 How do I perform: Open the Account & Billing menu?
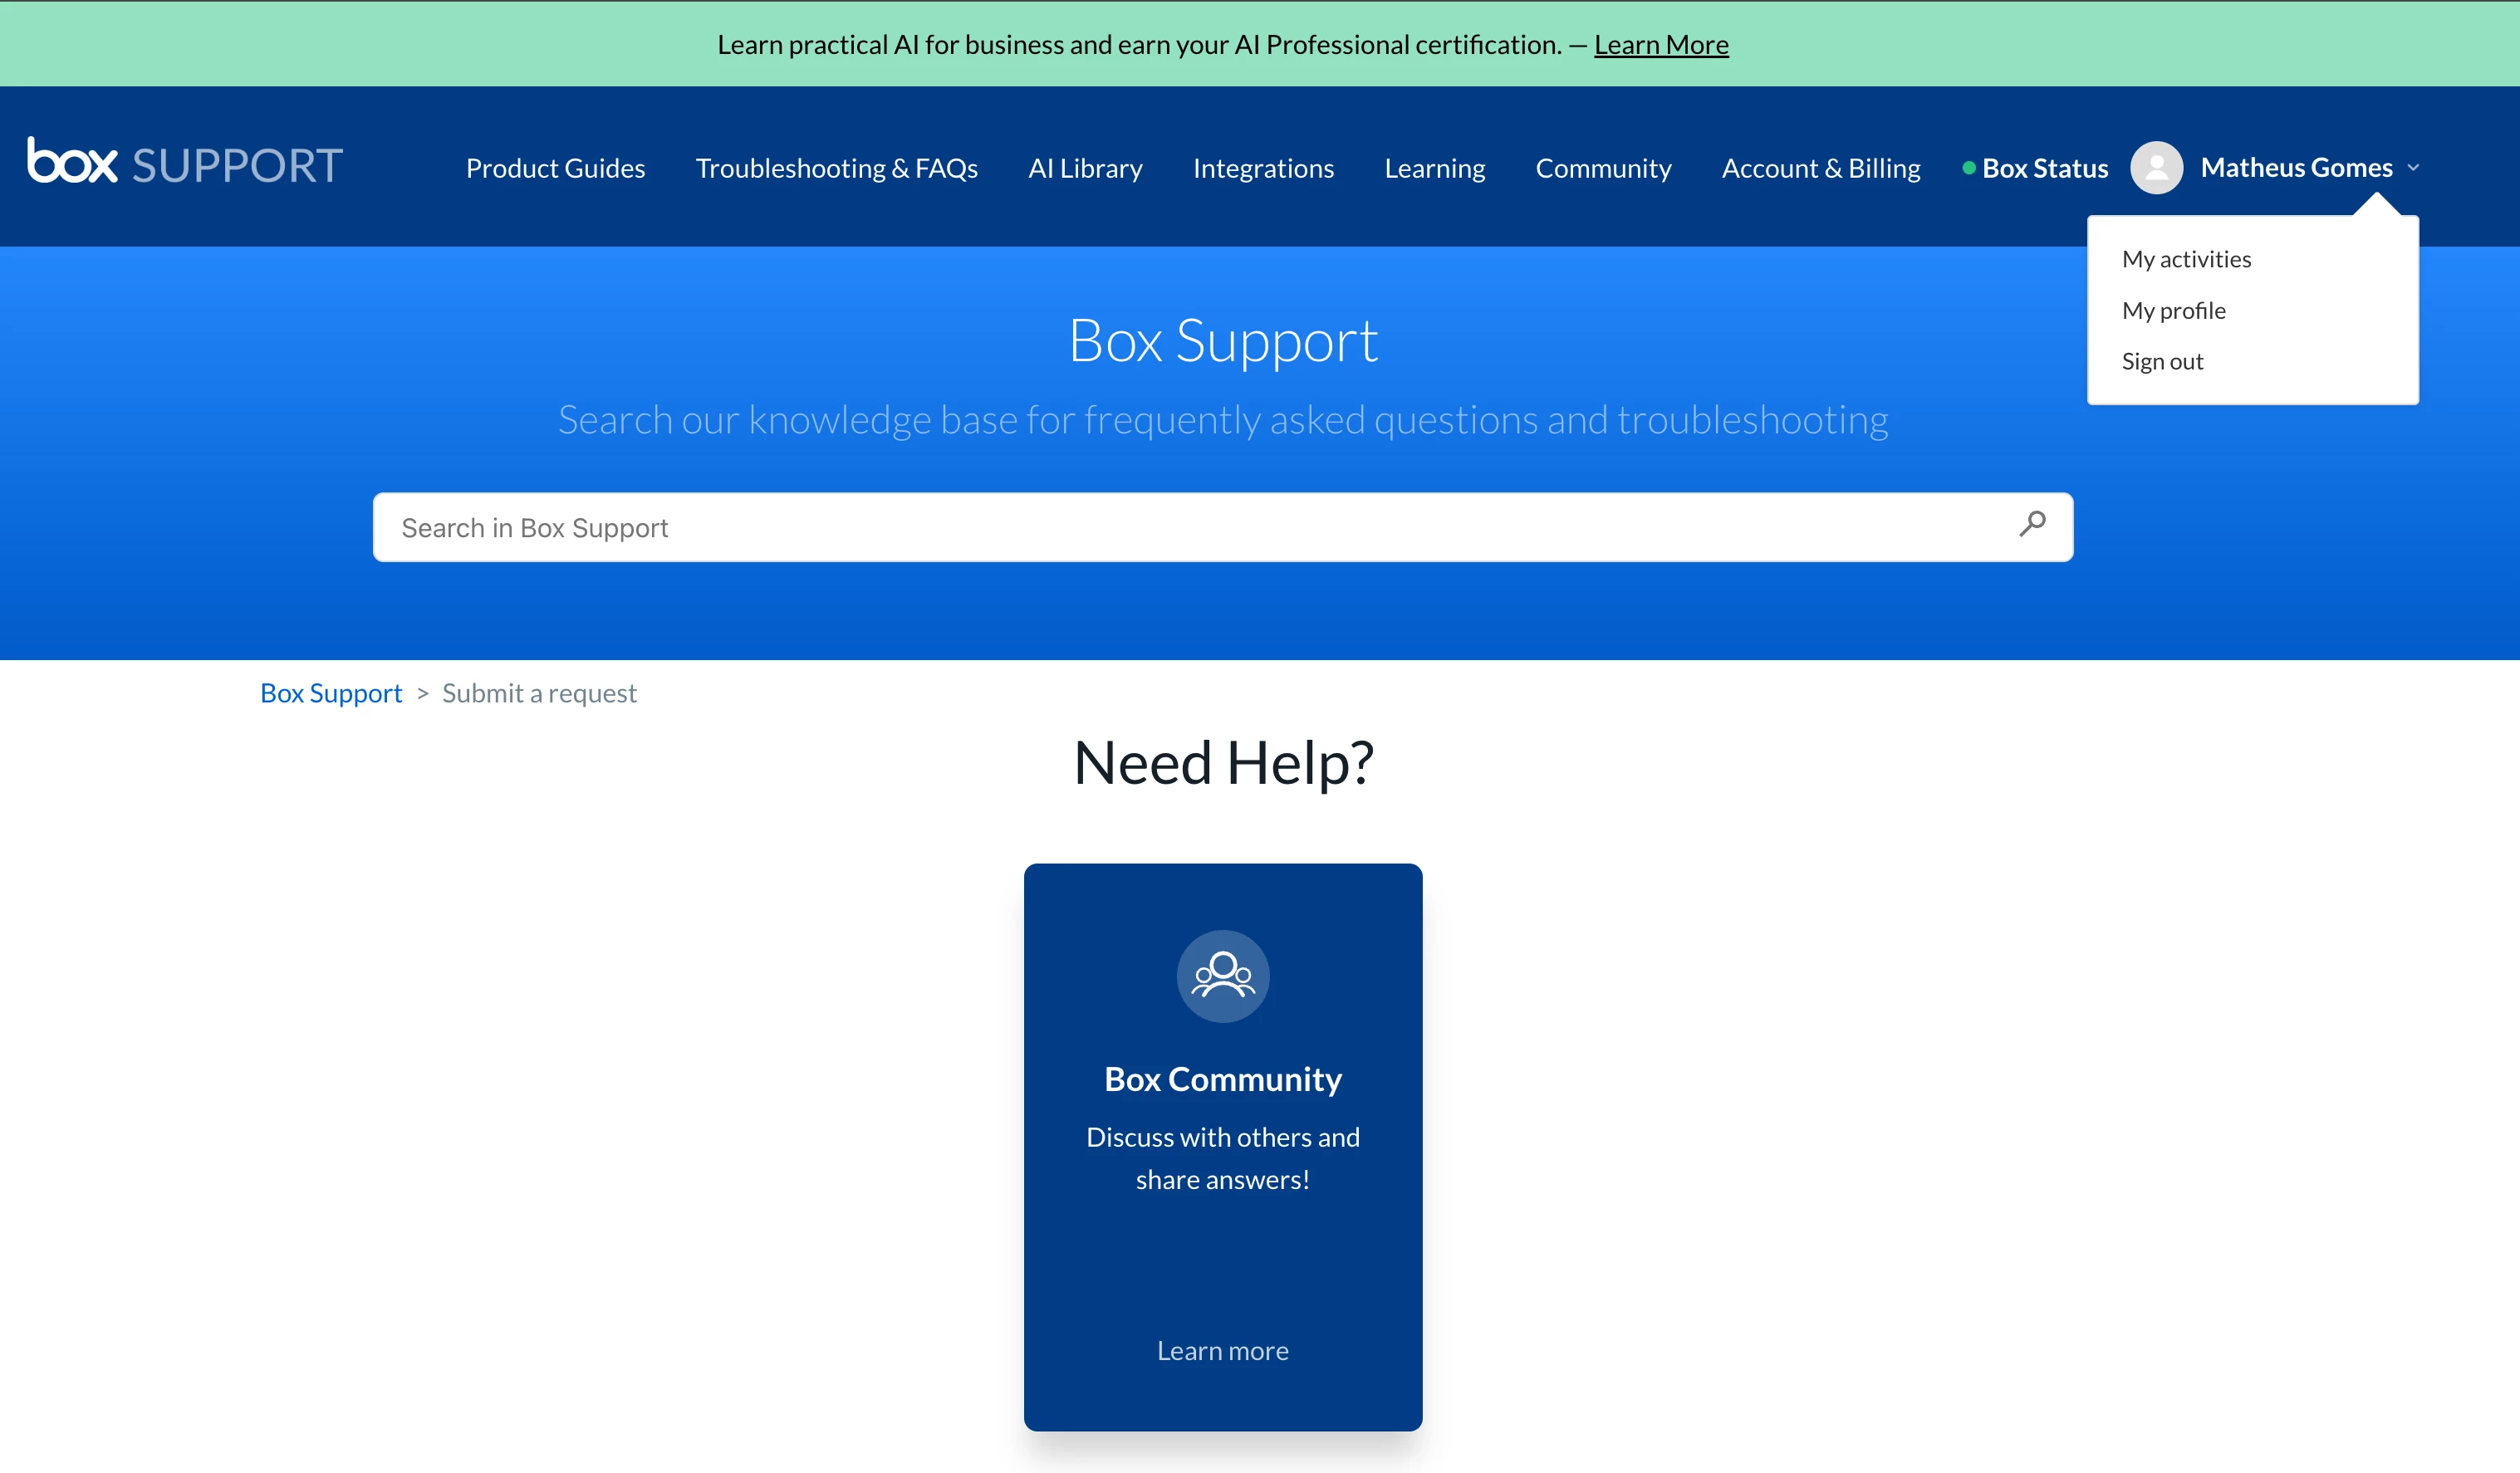(x=1820, y=168)
